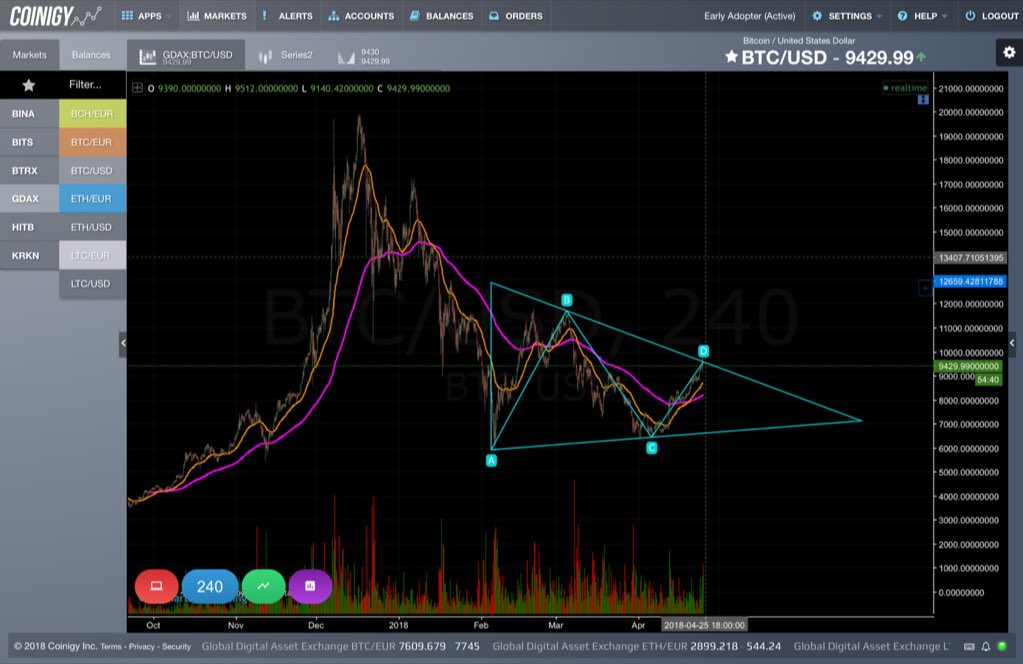This screenshot has height=664, width=1023.
Task: Select the HITB exchange
Action: point(29,227)
